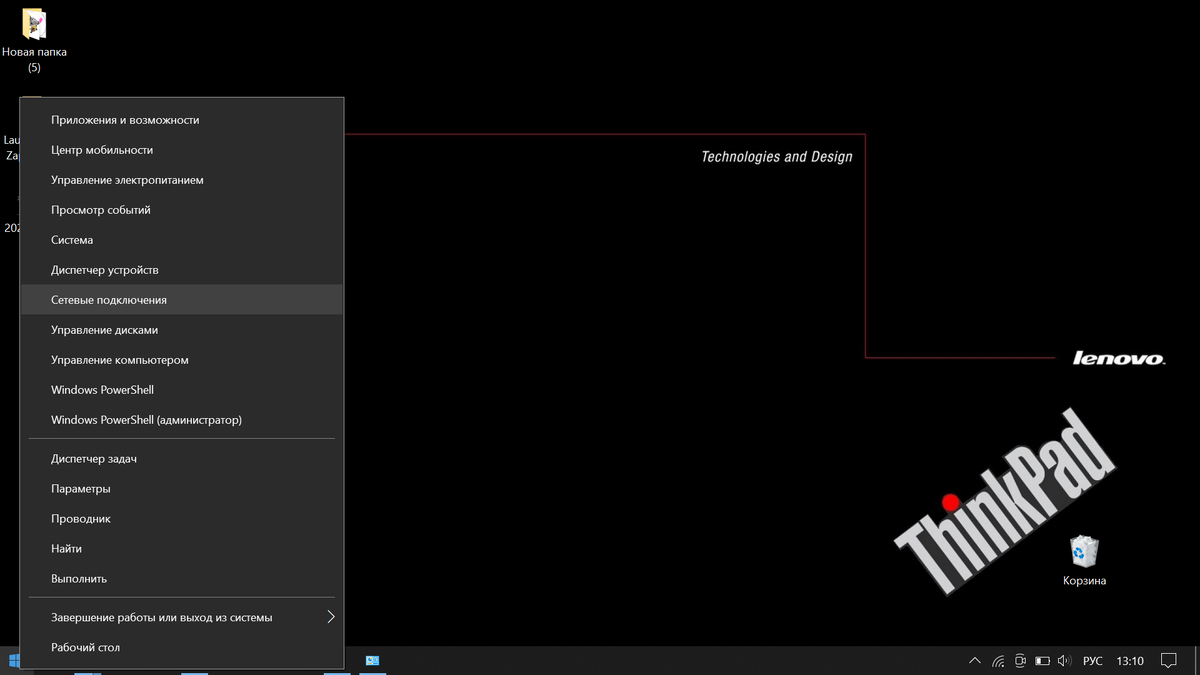Open the Action Center notification icon
Screen dimensions: 1200x675
(x=1169, y=661)
